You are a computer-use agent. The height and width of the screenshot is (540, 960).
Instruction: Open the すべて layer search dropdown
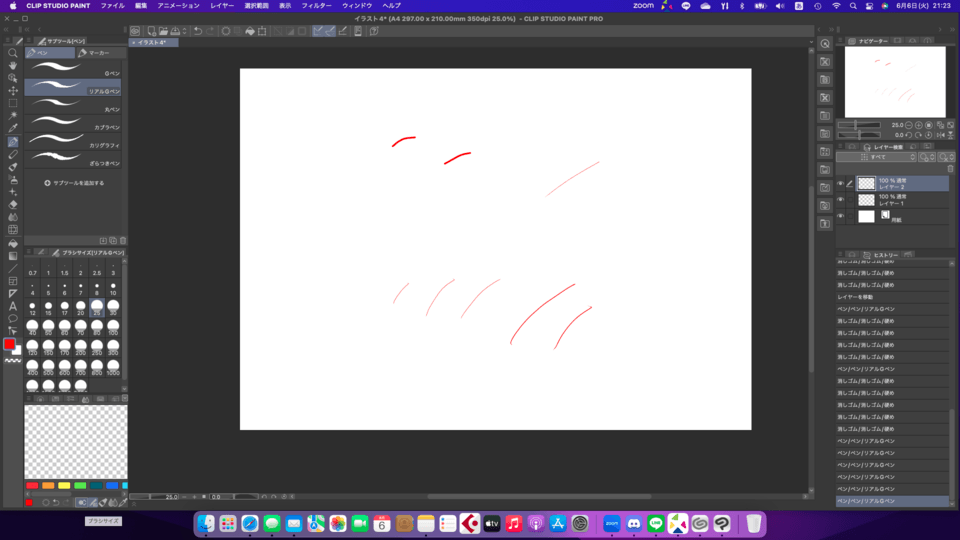coord(876,157)
